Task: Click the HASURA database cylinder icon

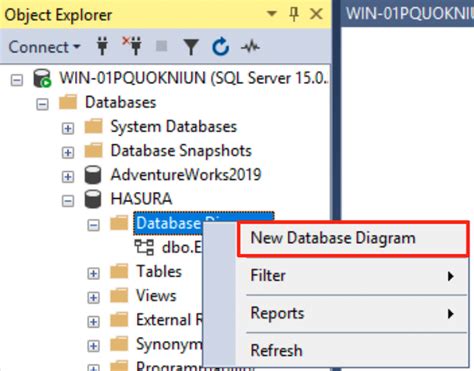Action: click(93, 199)
